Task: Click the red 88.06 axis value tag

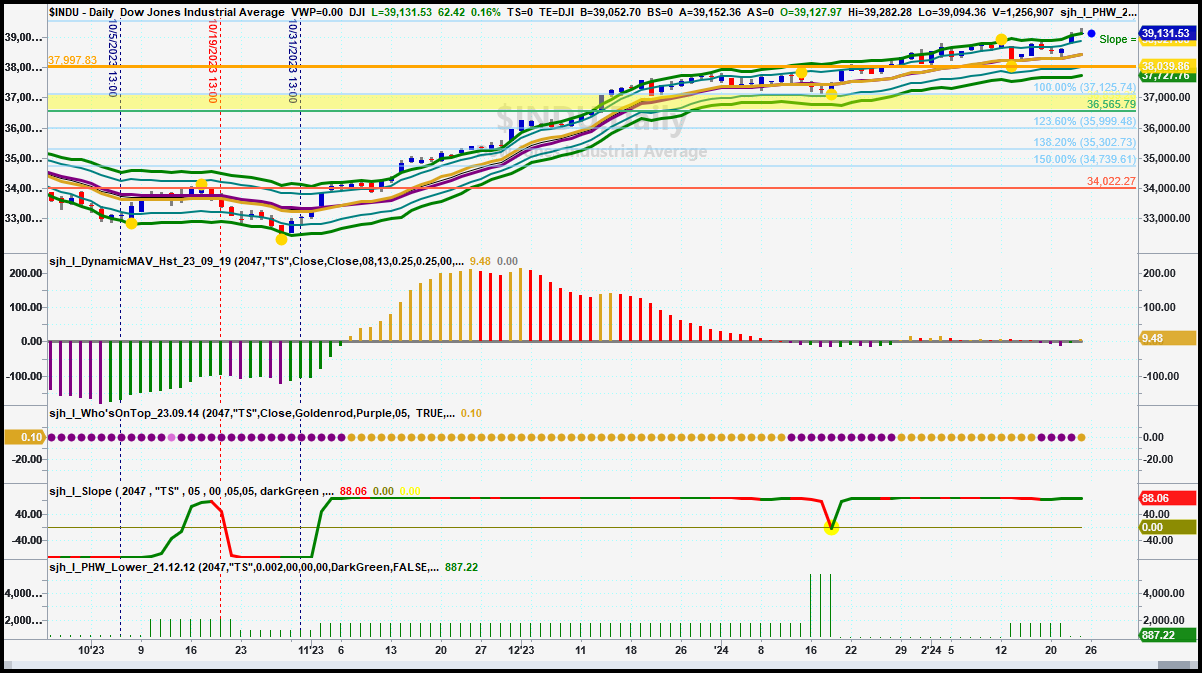Action: click(1168, 498)
